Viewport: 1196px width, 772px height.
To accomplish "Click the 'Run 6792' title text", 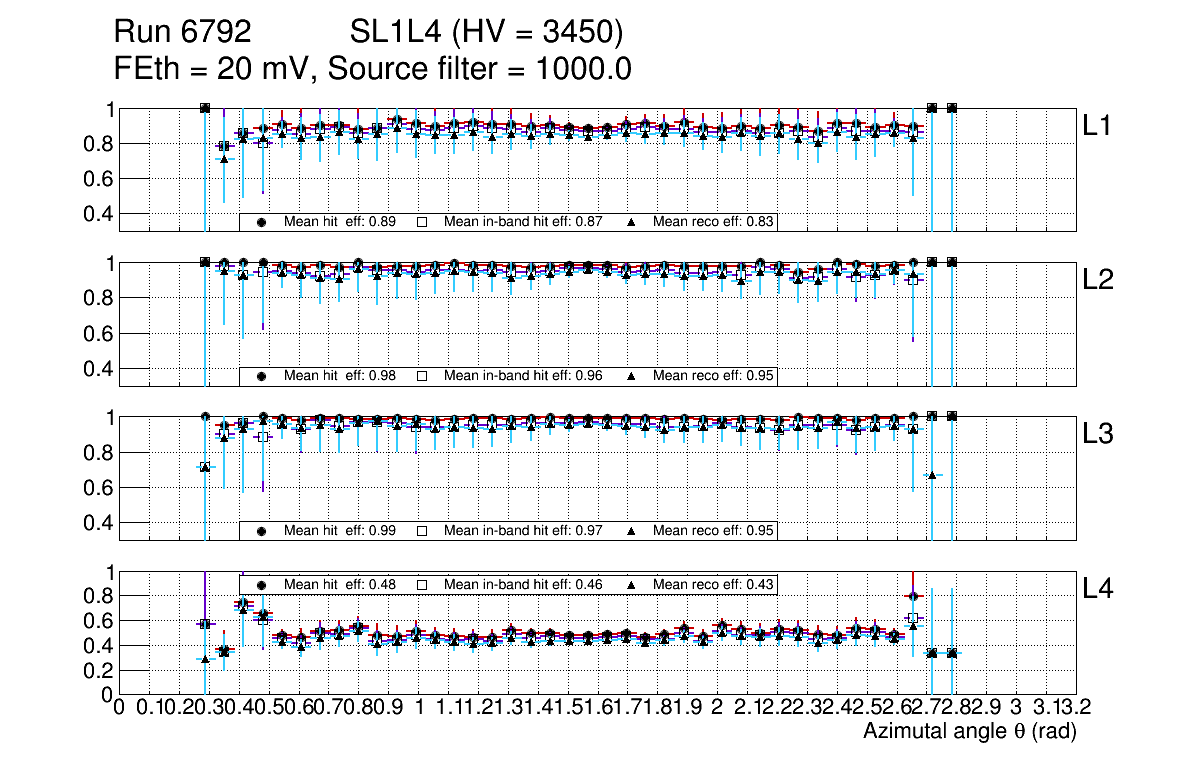I will pyautogui.click(x=182, y=34).
